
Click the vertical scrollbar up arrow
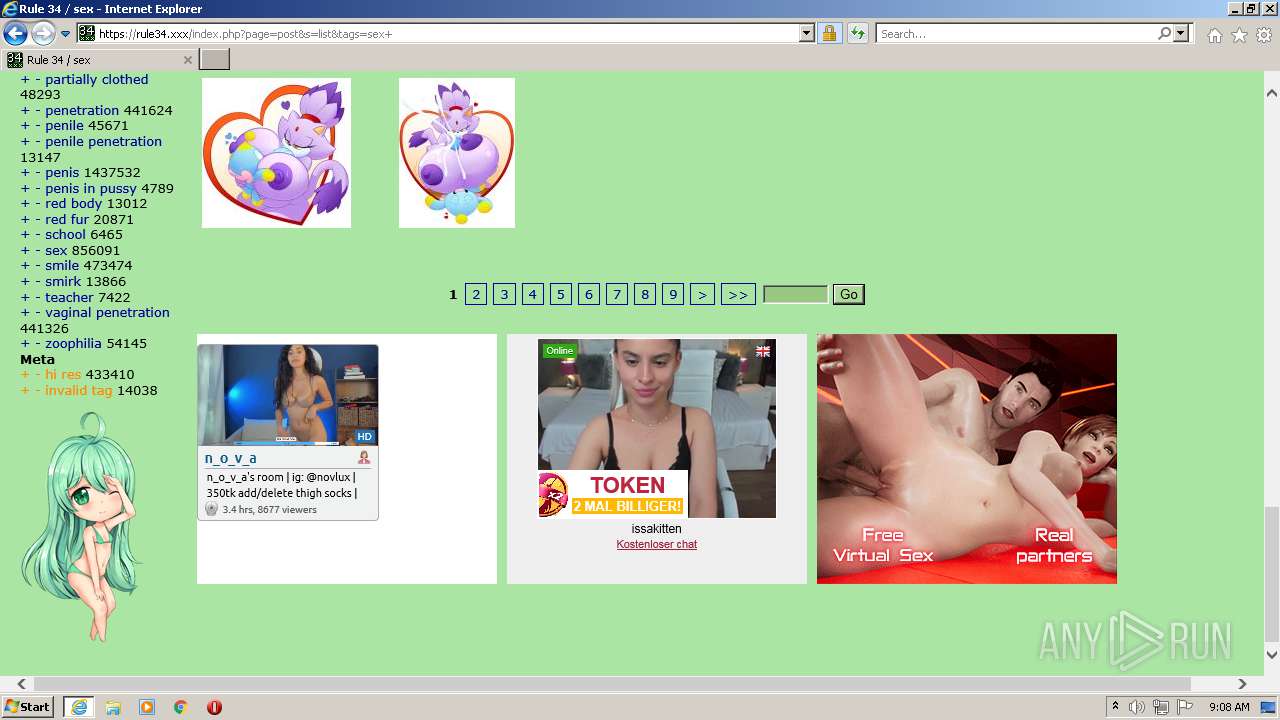tap(1272, 92)
